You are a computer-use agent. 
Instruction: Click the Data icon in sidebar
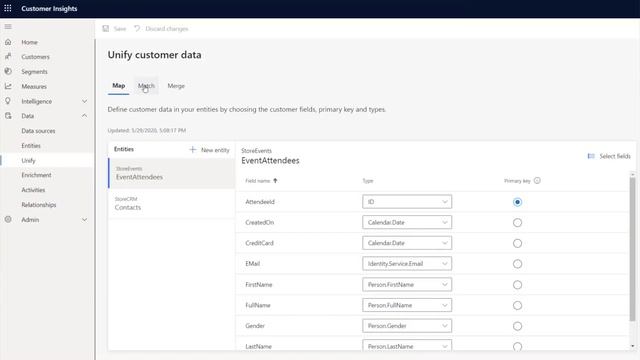click(x=8, y=116)
